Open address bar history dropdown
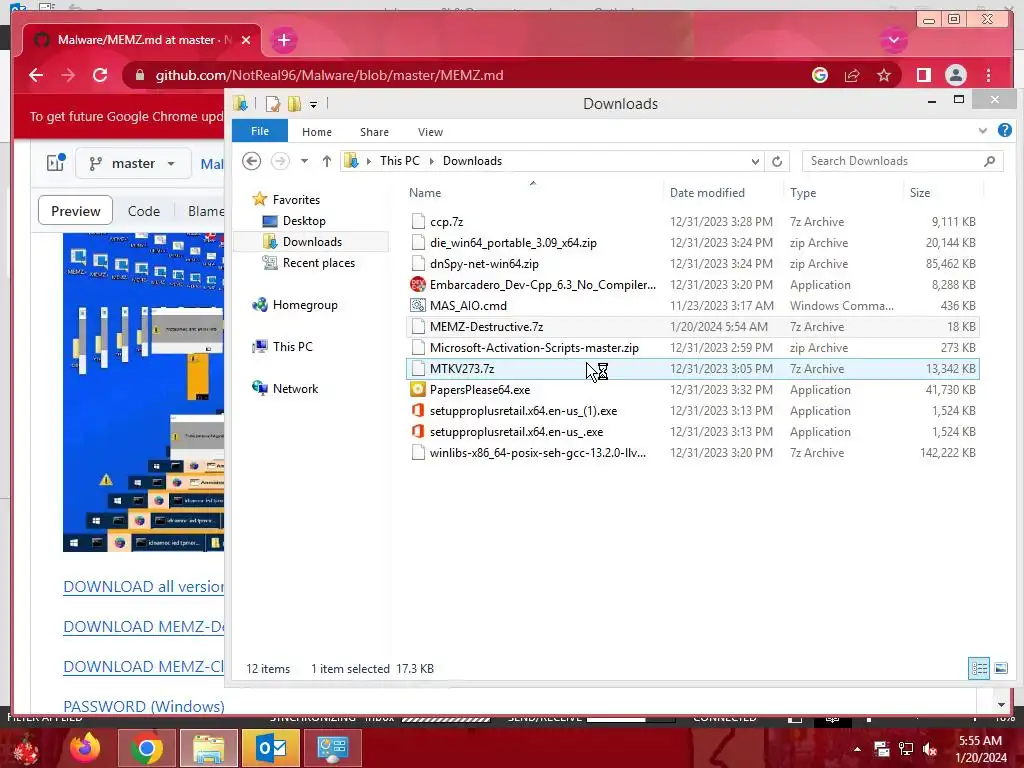 tap(755, 161)
